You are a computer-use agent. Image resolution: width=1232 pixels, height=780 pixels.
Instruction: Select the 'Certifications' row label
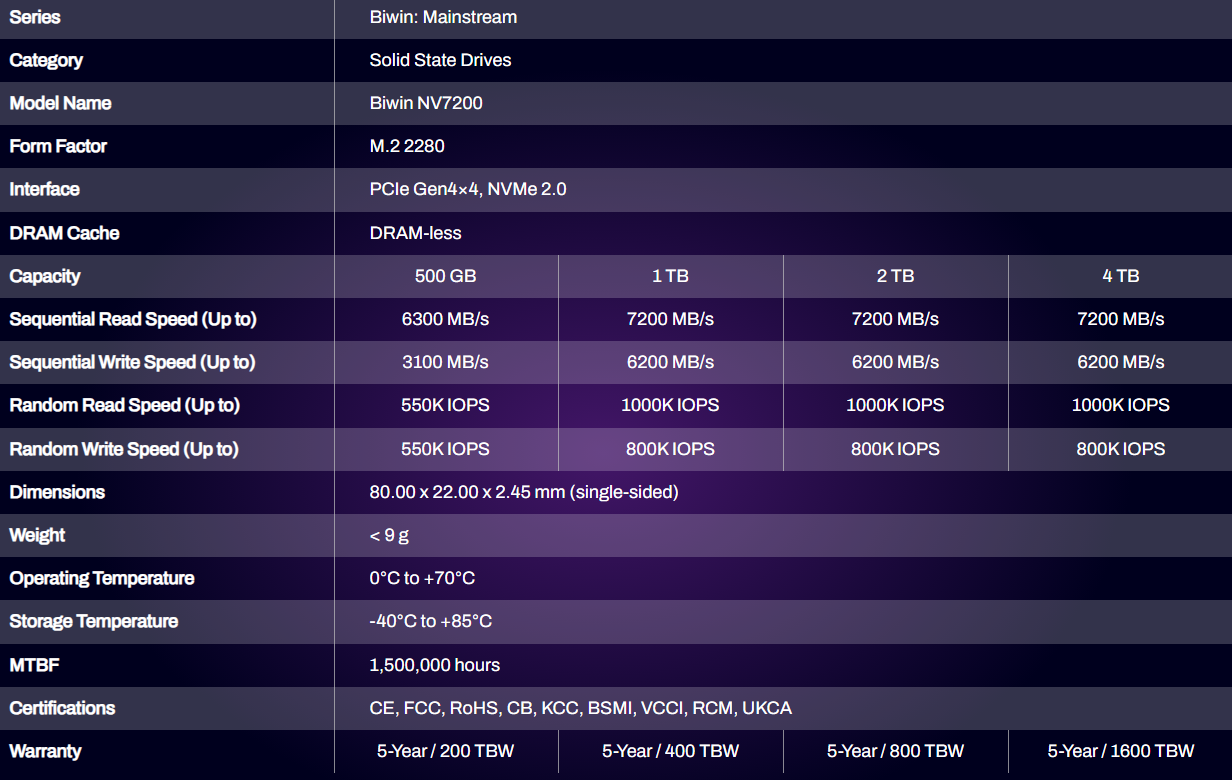(x=62, y=708)
